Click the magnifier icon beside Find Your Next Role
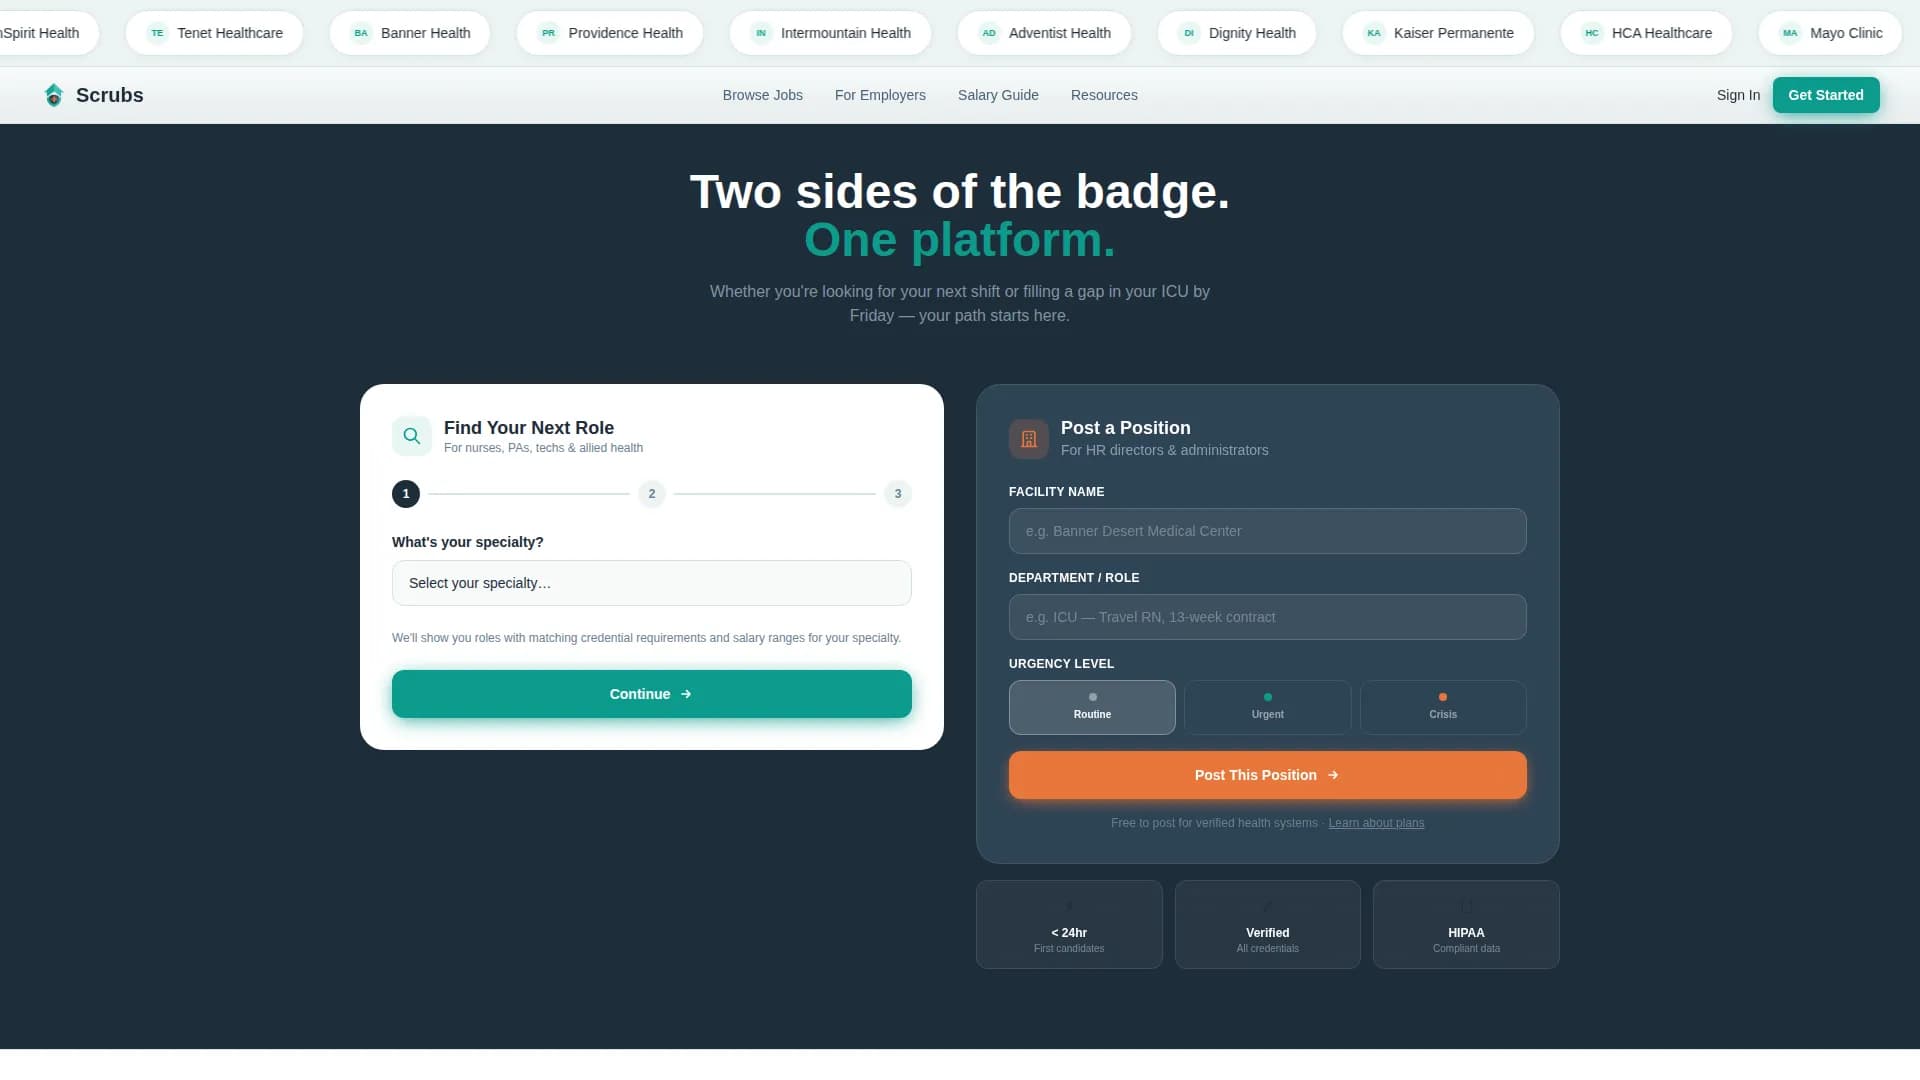 412,436
